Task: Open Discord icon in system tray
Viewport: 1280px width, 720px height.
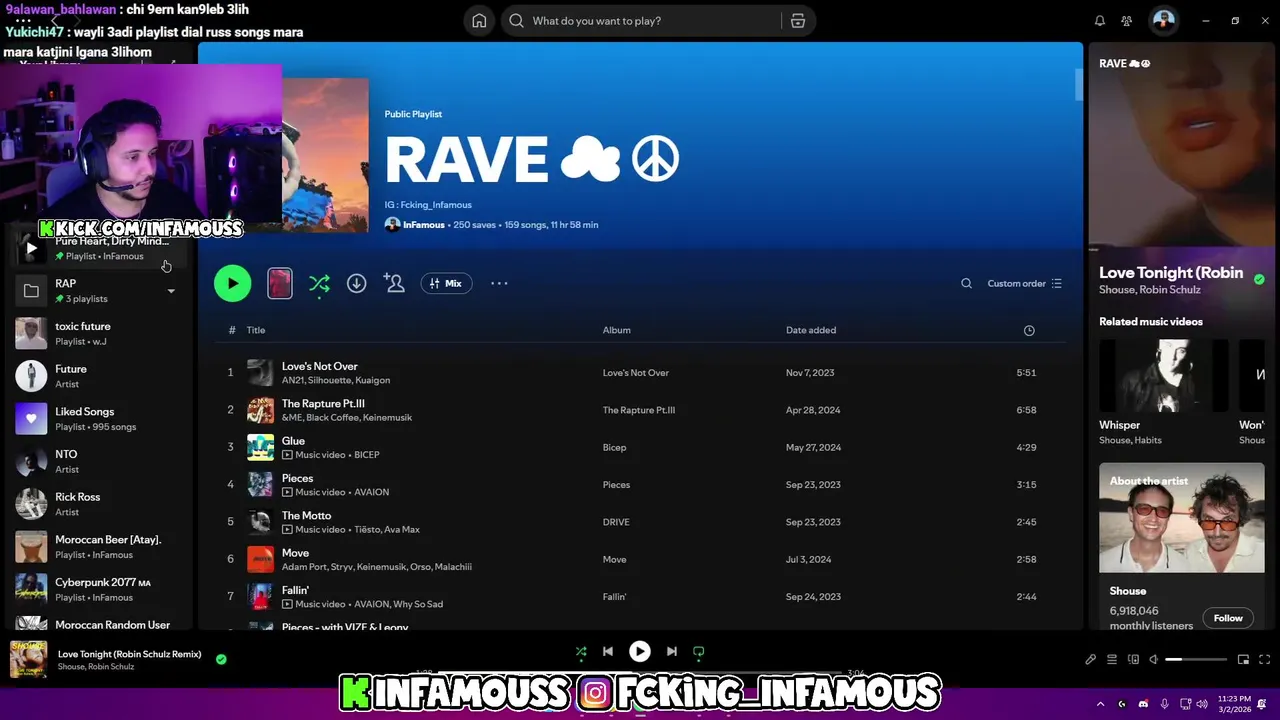Action: pos(1143,704)
